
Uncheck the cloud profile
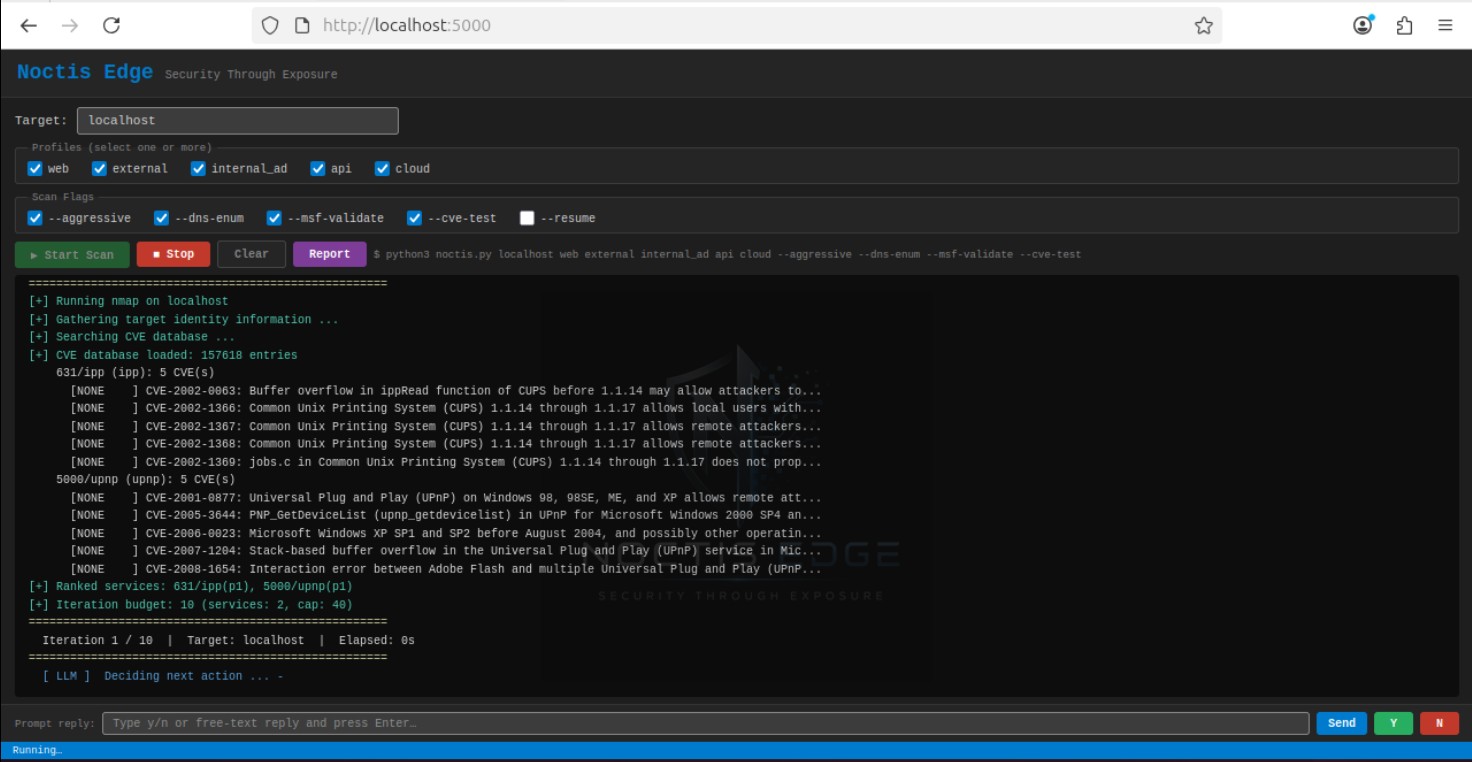pyautogui.click(x=382, y=168)
